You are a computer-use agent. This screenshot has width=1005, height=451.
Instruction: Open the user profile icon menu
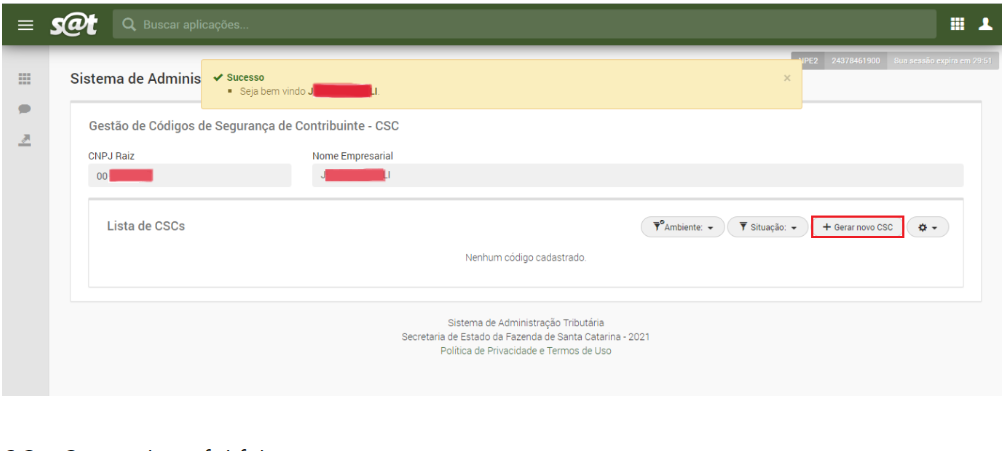point(985,24)
